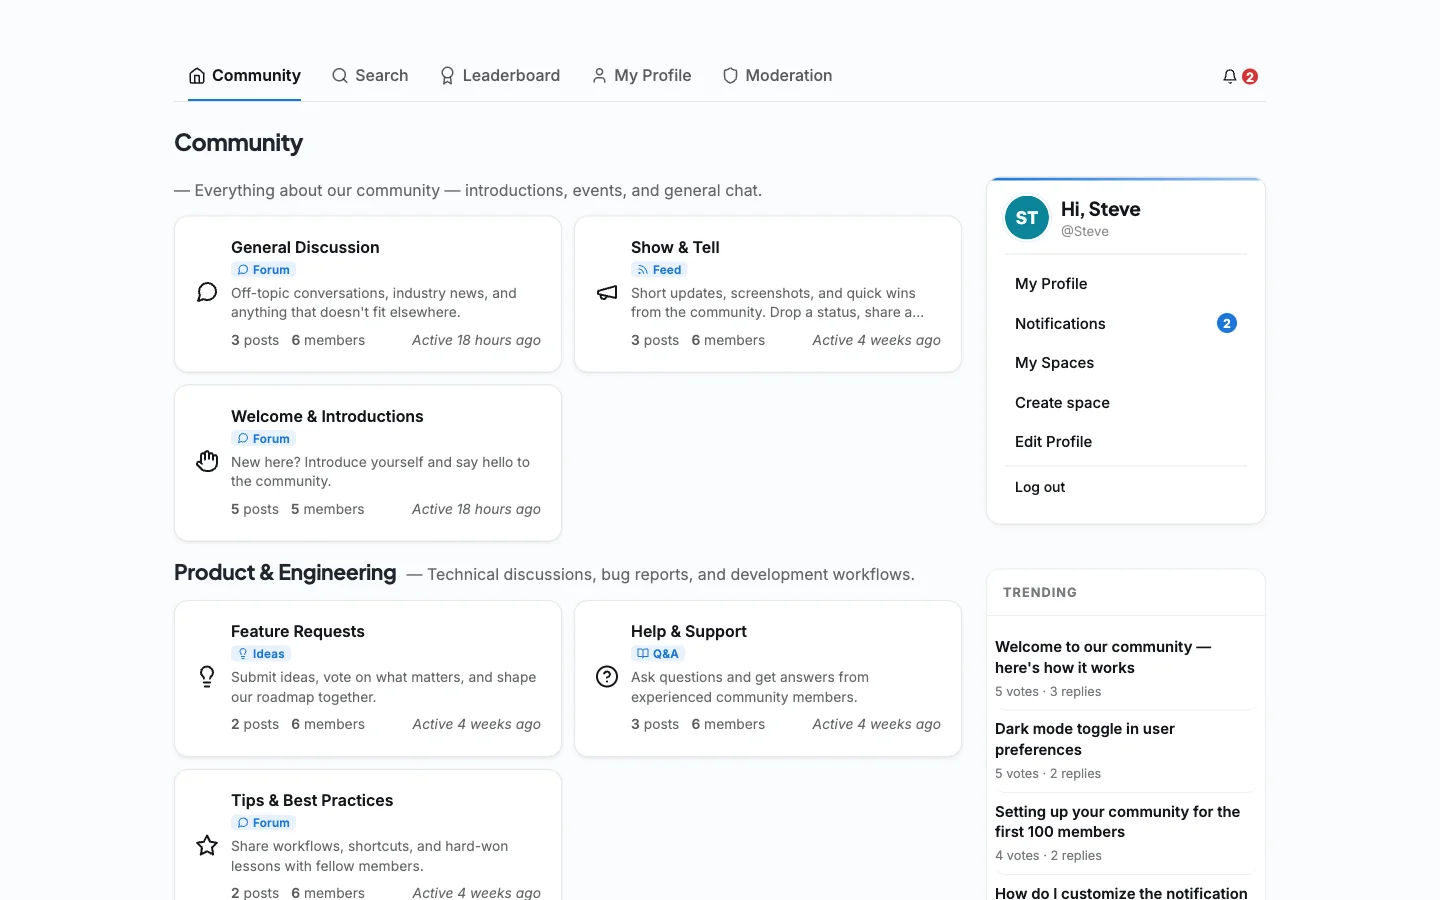Screen dimensions: 1440x900
Task: Switch to the Search tab
Action: pos(370,76)
